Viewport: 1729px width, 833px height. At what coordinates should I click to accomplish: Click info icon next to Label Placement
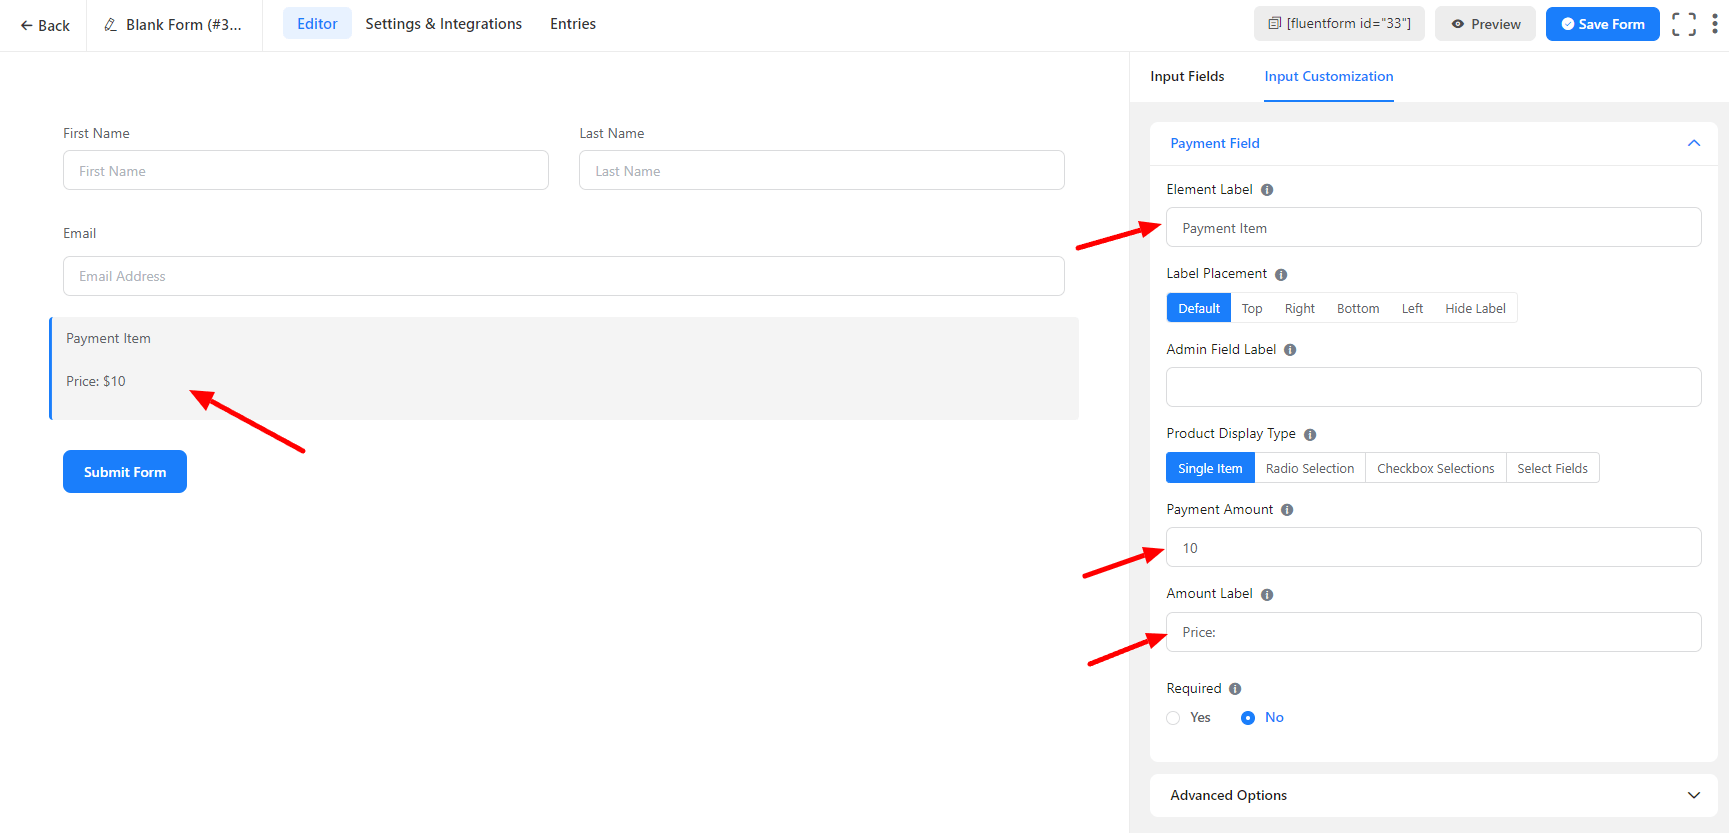click(x=1281, y=275)
